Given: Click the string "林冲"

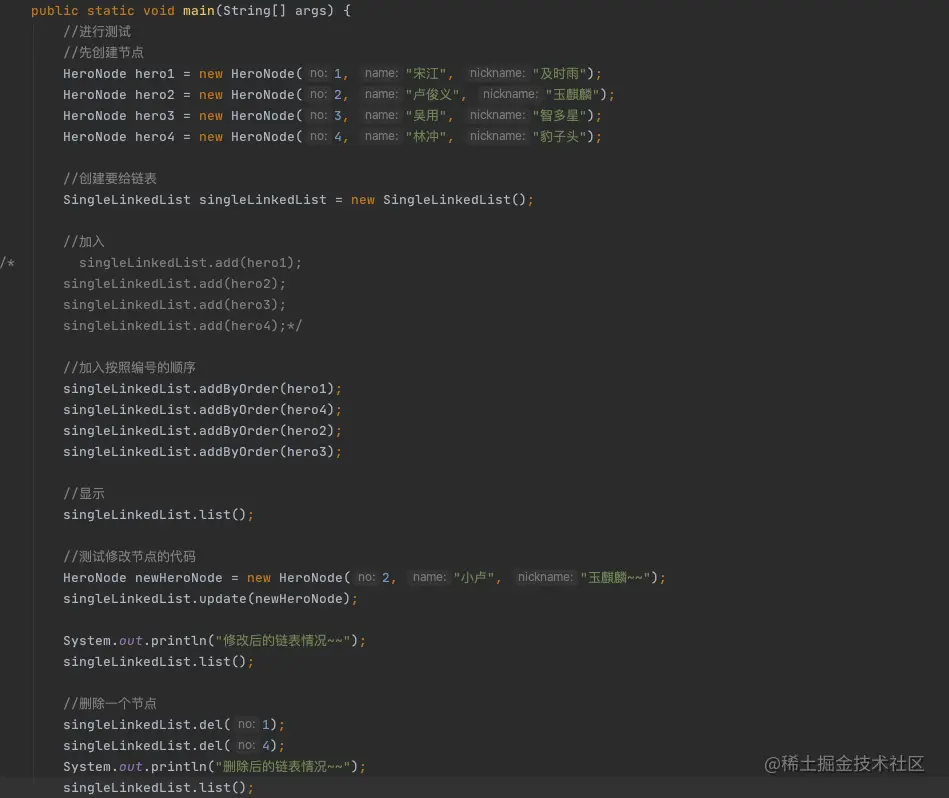Looking at the screenshot, I should (x=425, y=137).
